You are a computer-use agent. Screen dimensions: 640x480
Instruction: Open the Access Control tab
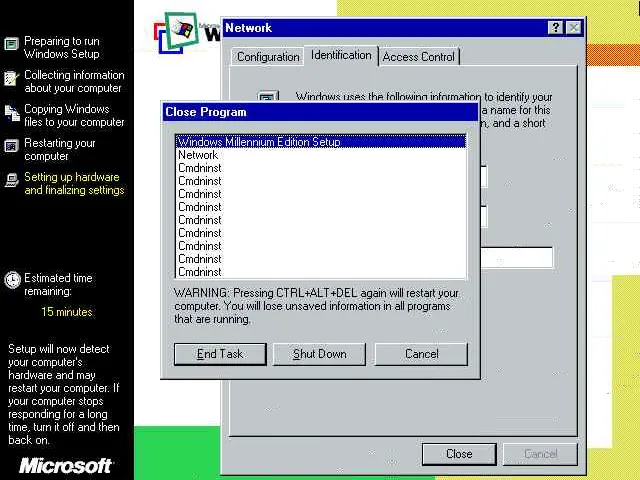[x=419, y=57]
